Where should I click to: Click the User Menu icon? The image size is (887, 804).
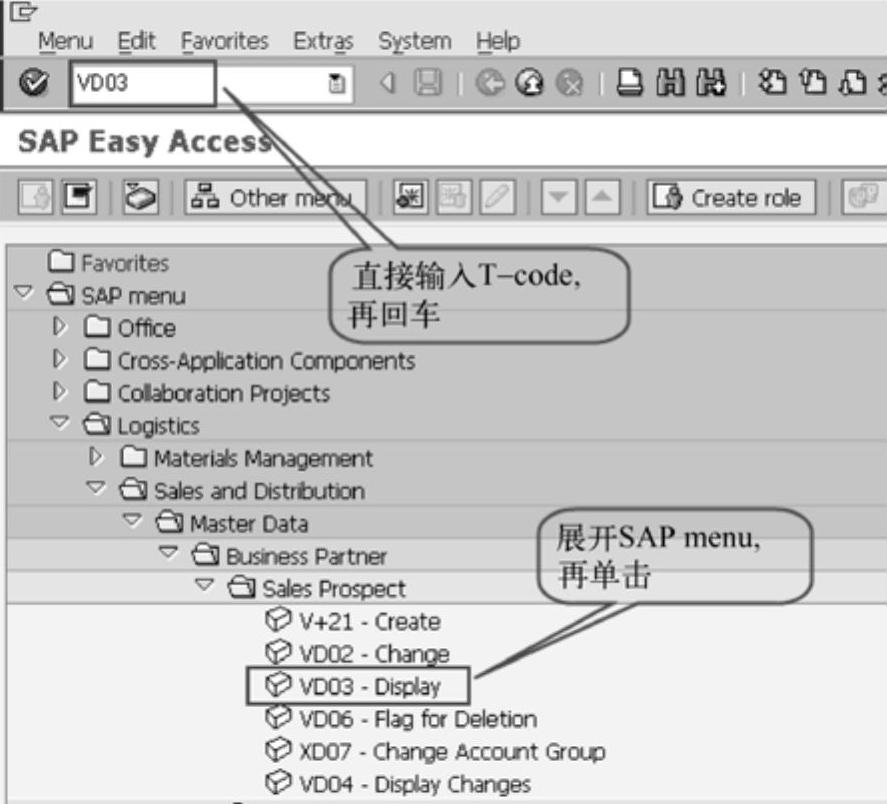coord(35,197)
